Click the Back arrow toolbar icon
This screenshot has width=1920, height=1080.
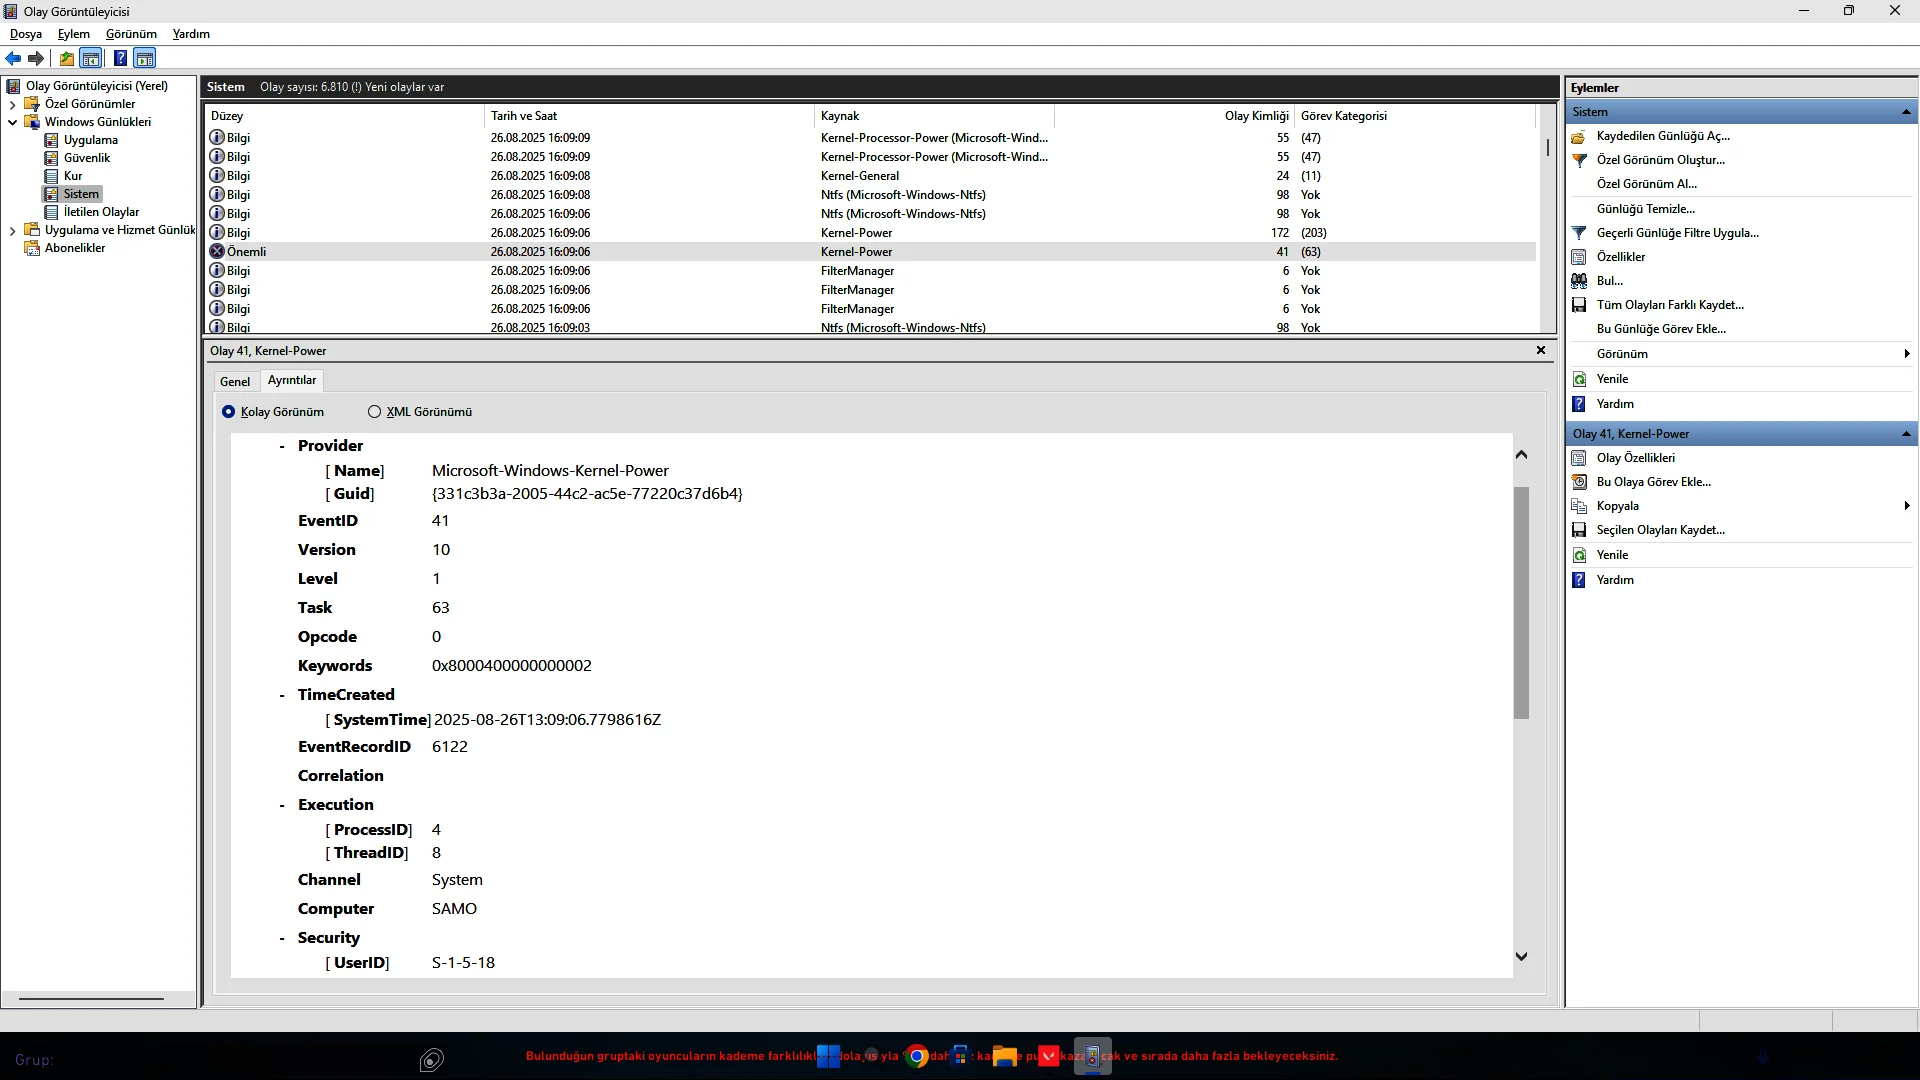pyautogui.click(x=13, y=59)
